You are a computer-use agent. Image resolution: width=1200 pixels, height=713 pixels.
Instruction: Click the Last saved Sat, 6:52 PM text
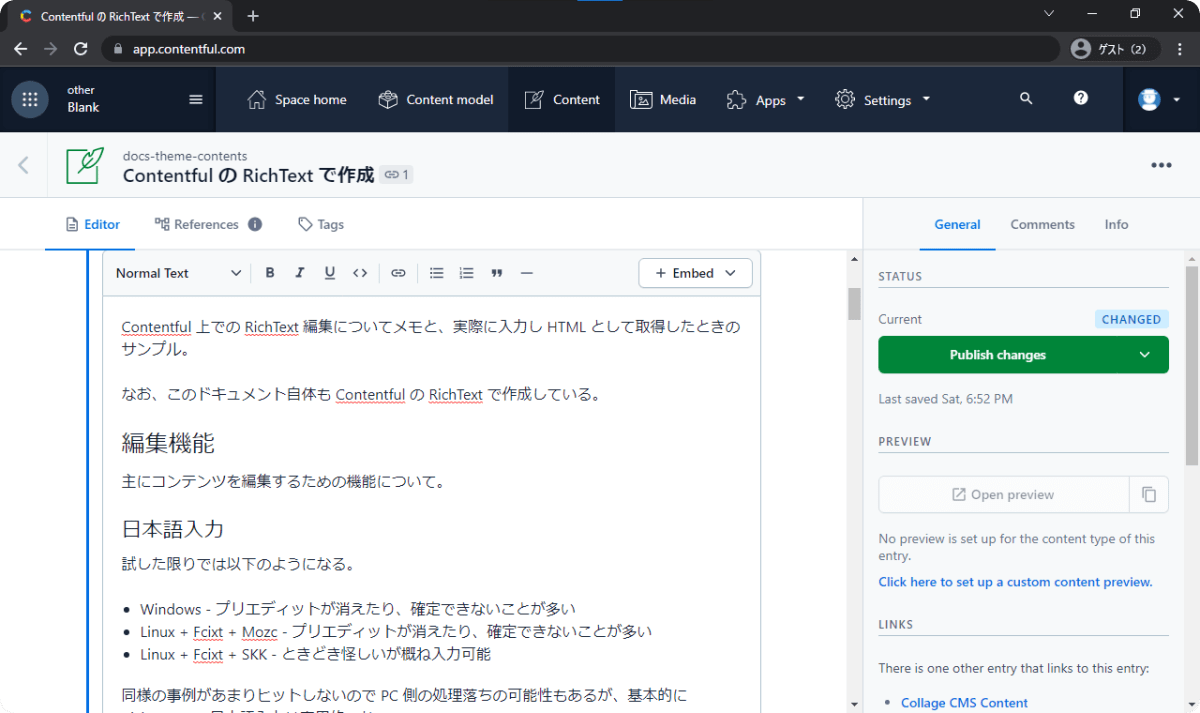click(x=945, y=399)
